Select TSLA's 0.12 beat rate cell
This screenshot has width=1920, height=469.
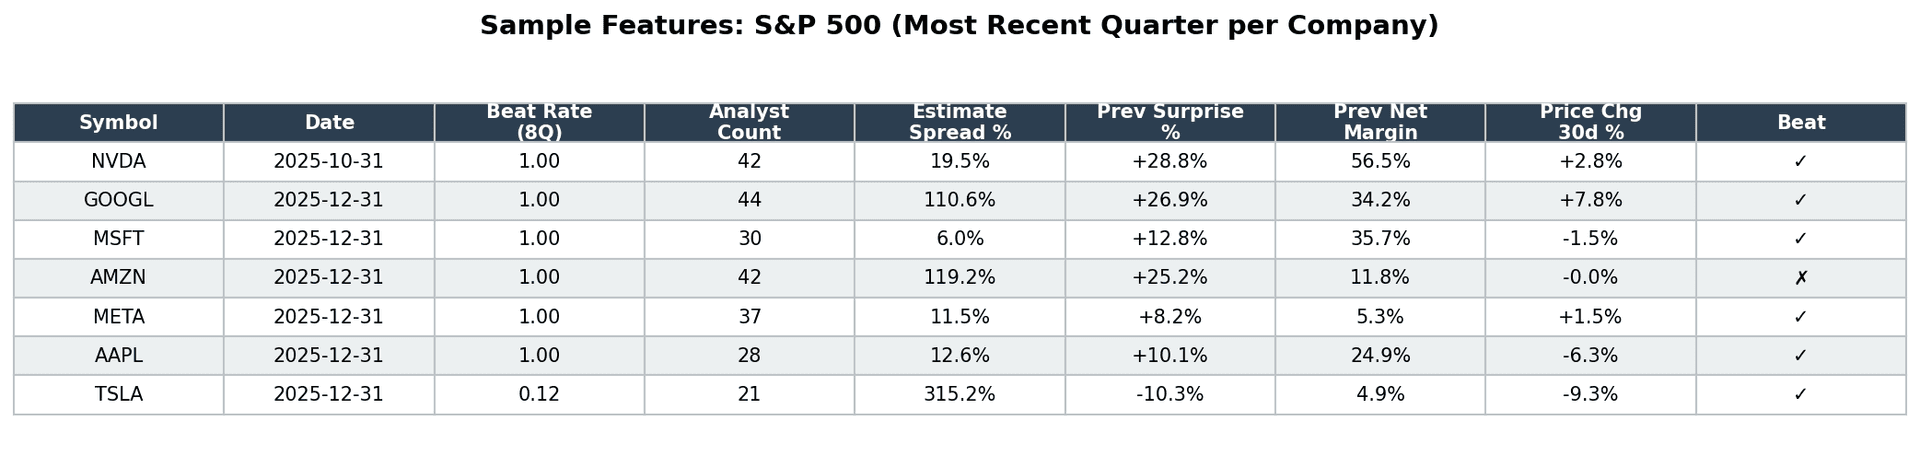click(539, 395)
